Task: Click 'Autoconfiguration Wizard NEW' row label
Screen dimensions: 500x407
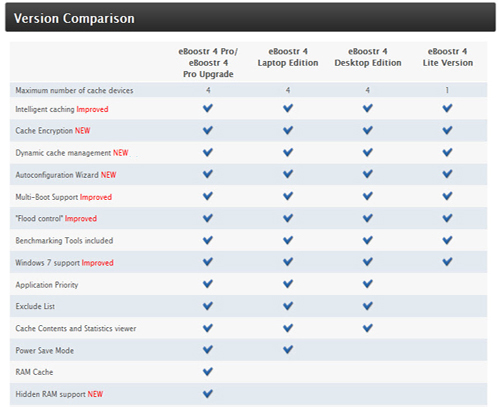Action: [66, 175]
